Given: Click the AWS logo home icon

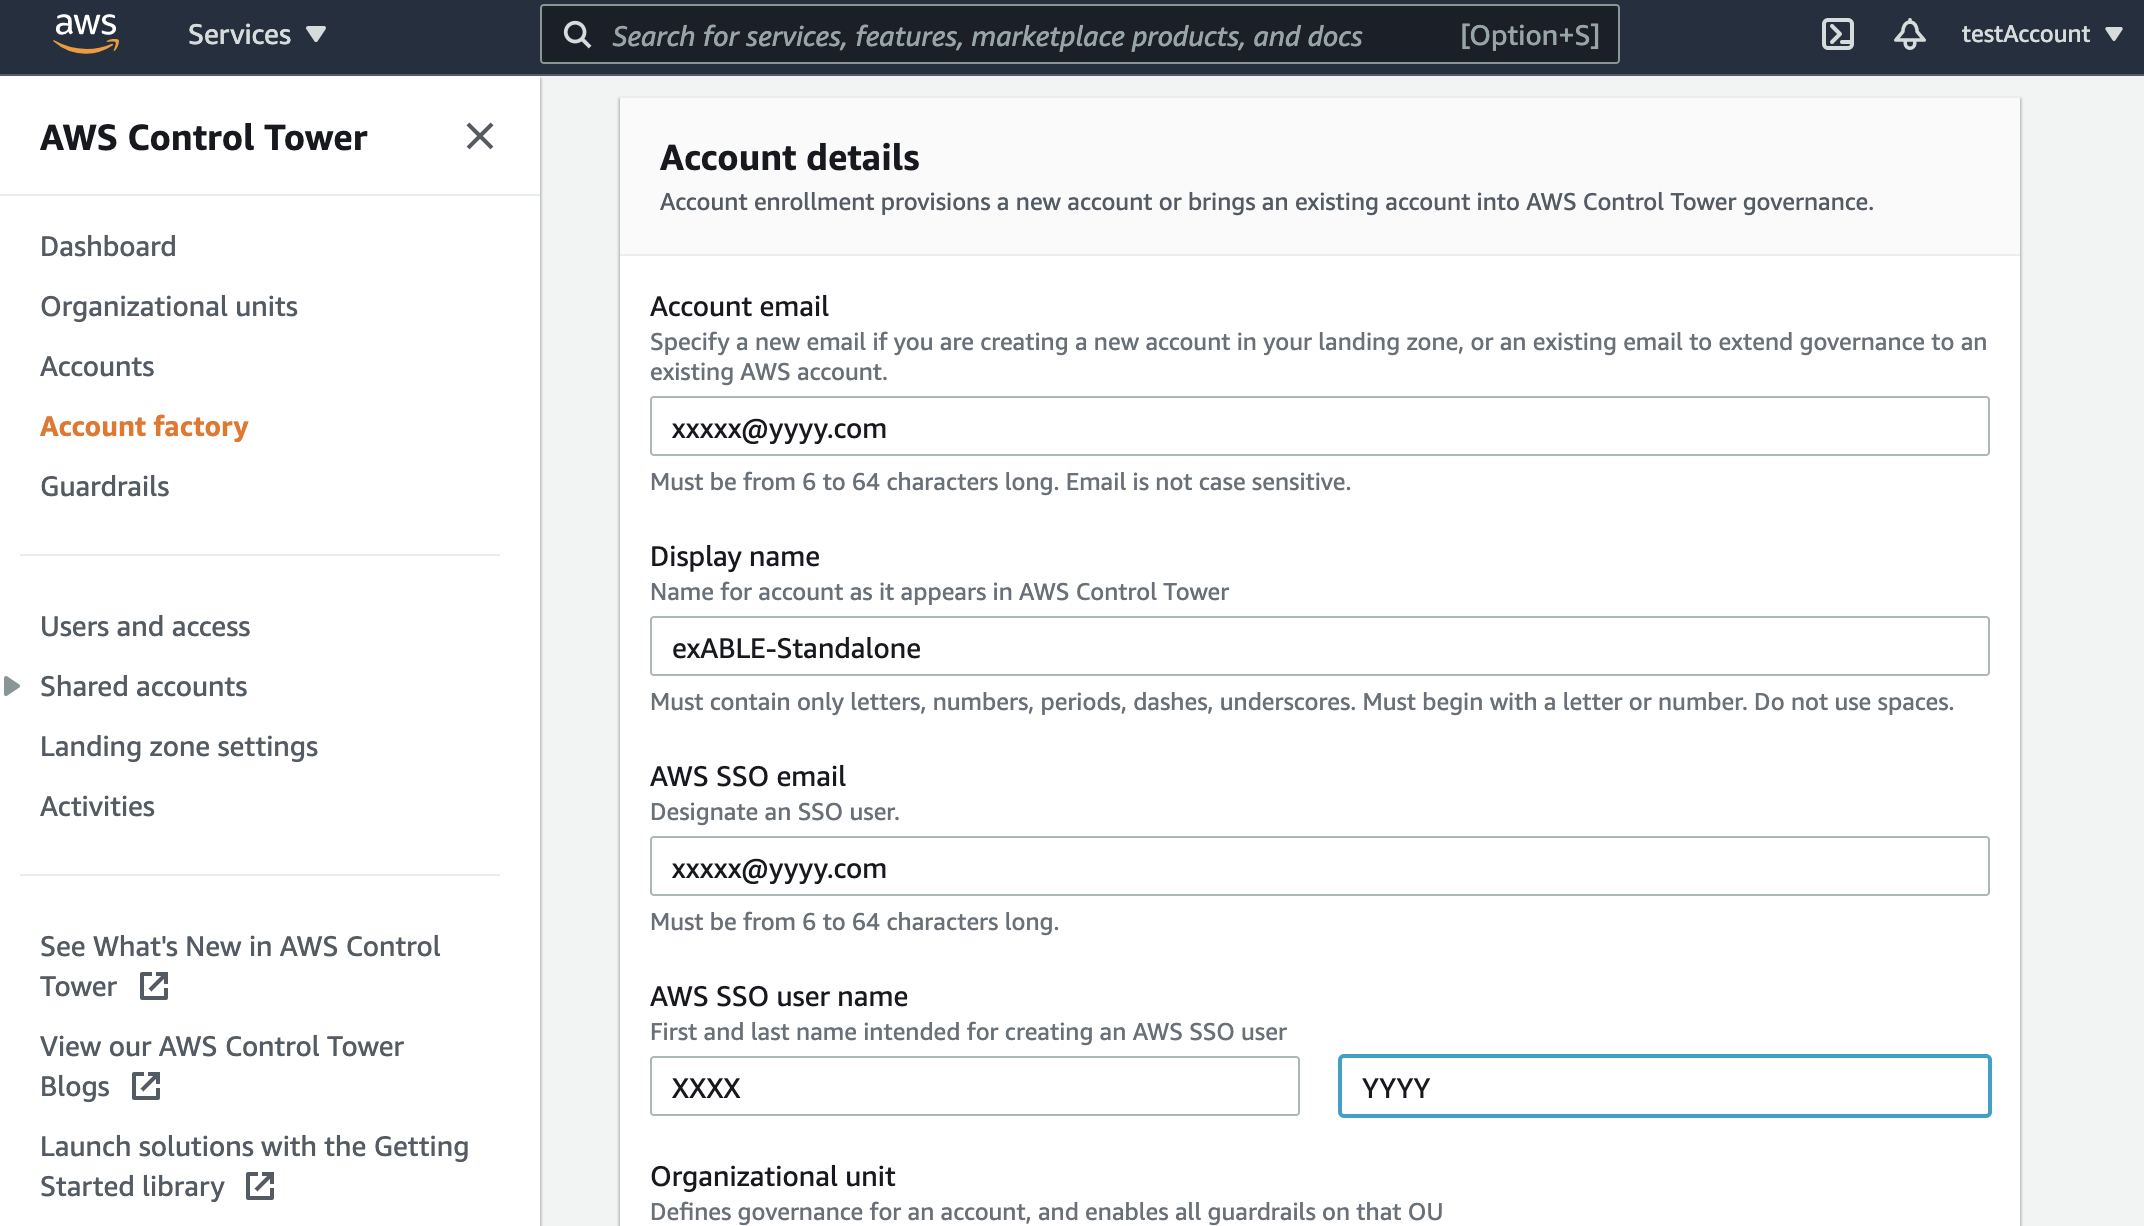Looking at the screenshot, I should click(86, 34).
